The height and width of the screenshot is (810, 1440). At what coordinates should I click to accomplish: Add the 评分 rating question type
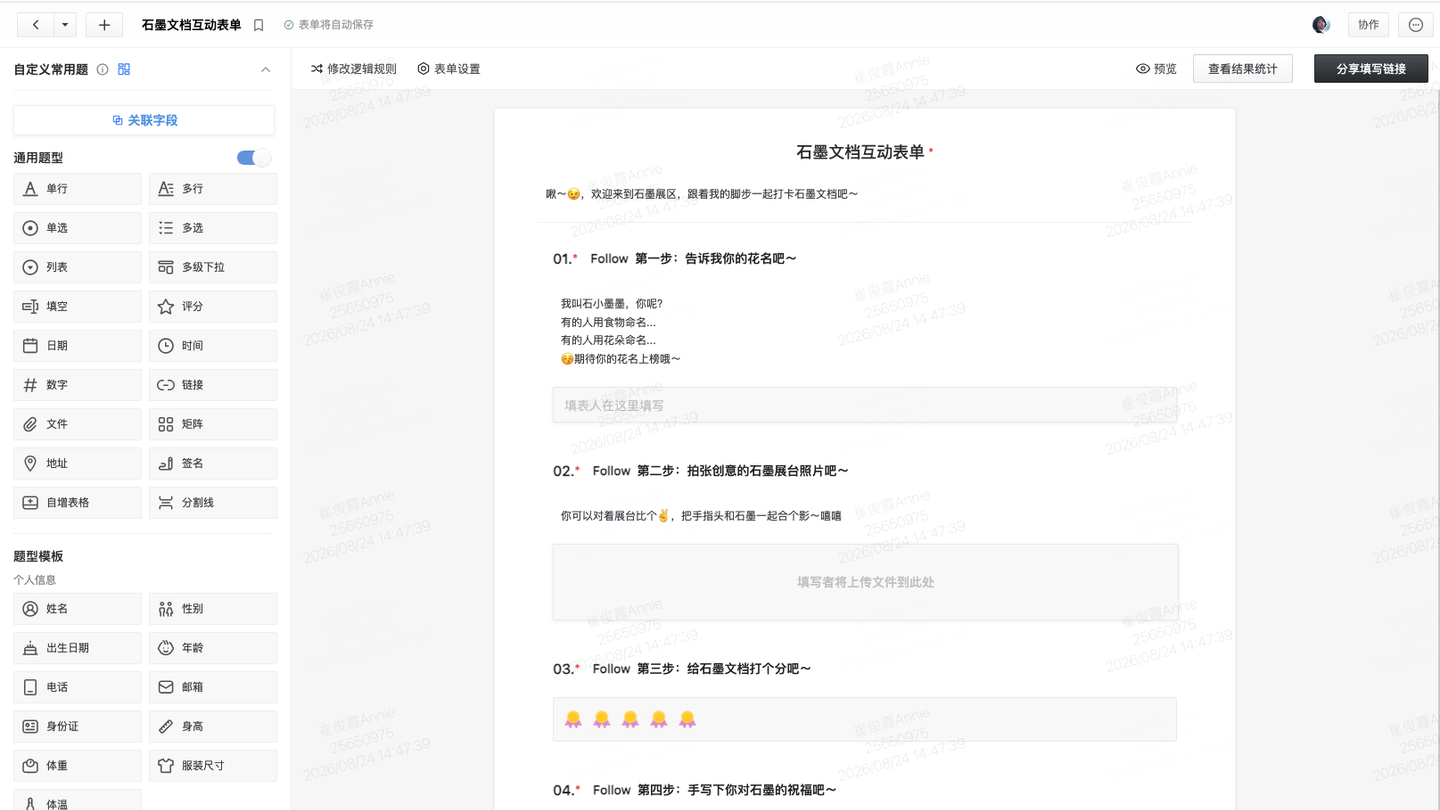tap(213, 306)
